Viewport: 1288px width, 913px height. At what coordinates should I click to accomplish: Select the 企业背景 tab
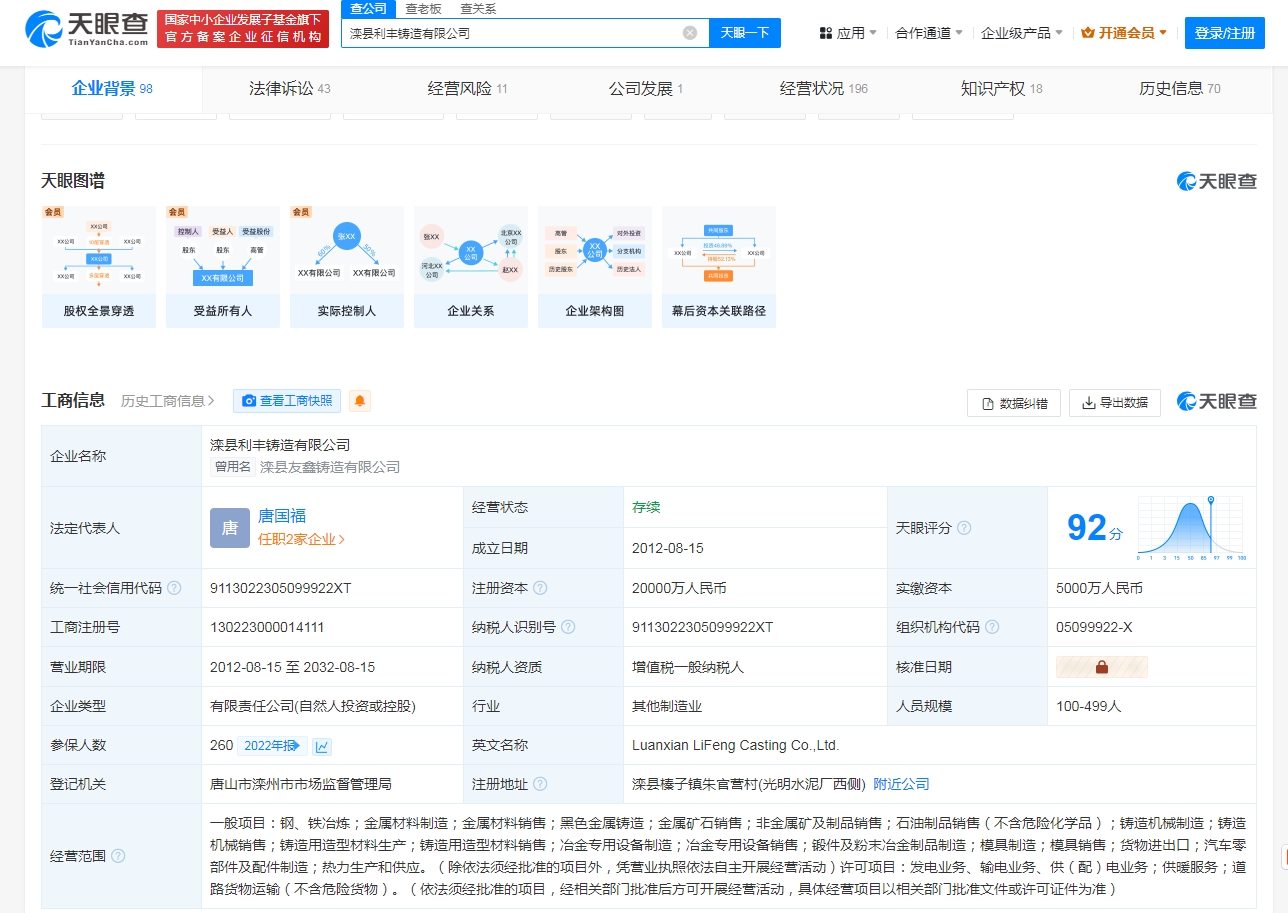[112, 89]
